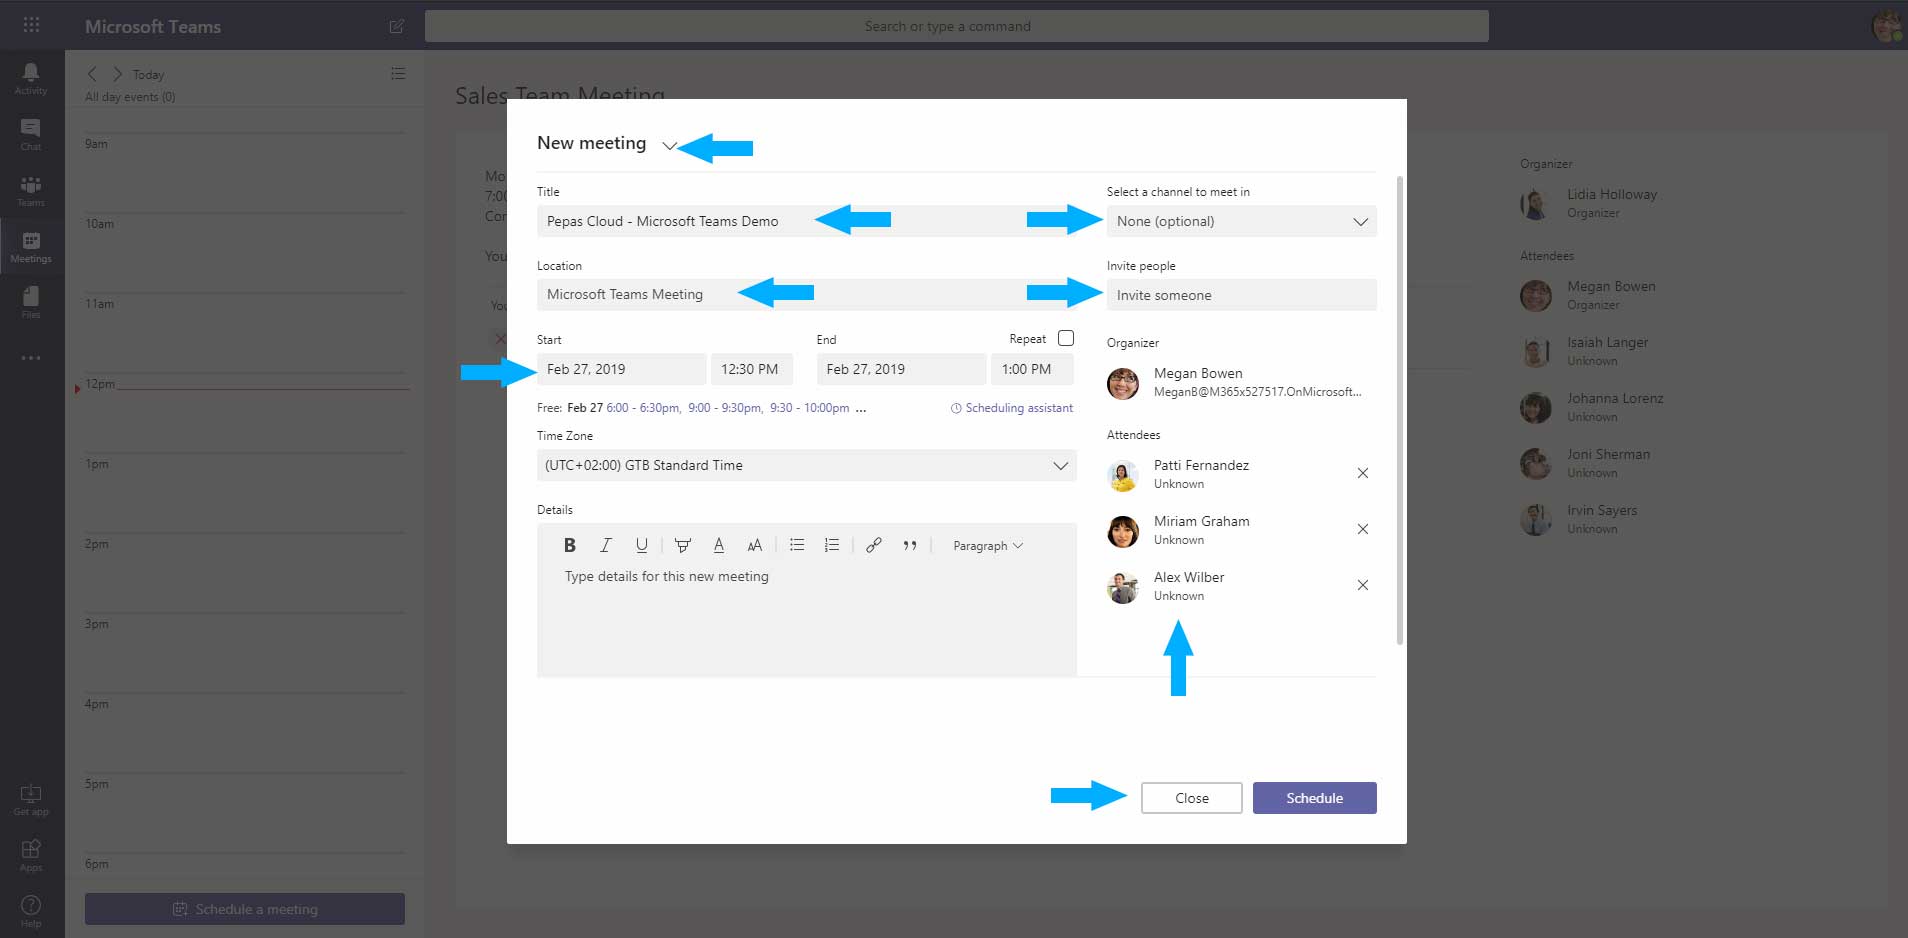
Task: Remove Patti Fernandez from attendees
Action: tap(1362, 473)
